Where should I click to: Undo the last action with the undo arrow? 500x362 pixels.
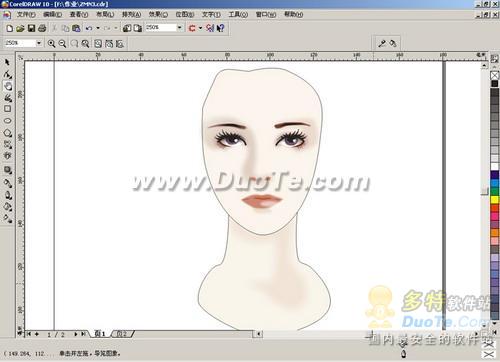pos(89,28)
